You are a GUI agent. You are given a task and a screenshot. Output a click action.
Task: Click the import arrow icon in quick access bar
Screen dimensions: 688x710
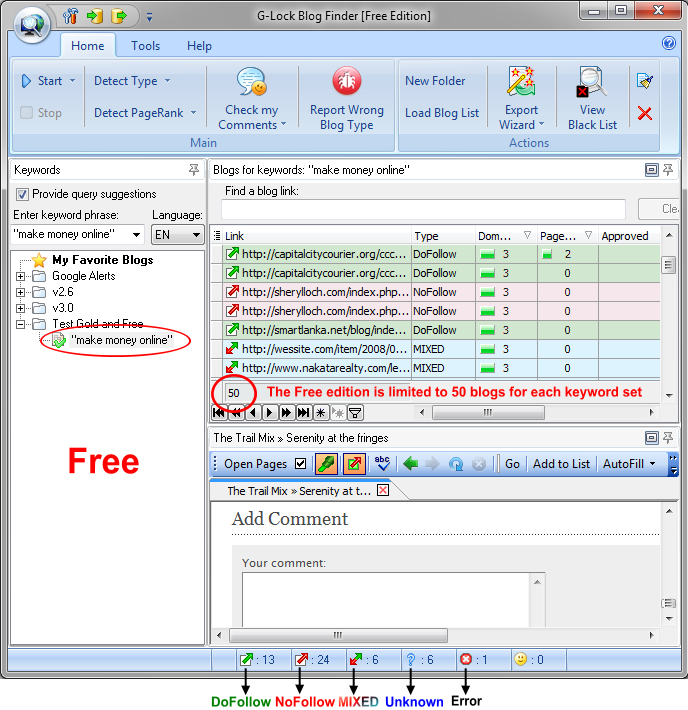(95, 17)
